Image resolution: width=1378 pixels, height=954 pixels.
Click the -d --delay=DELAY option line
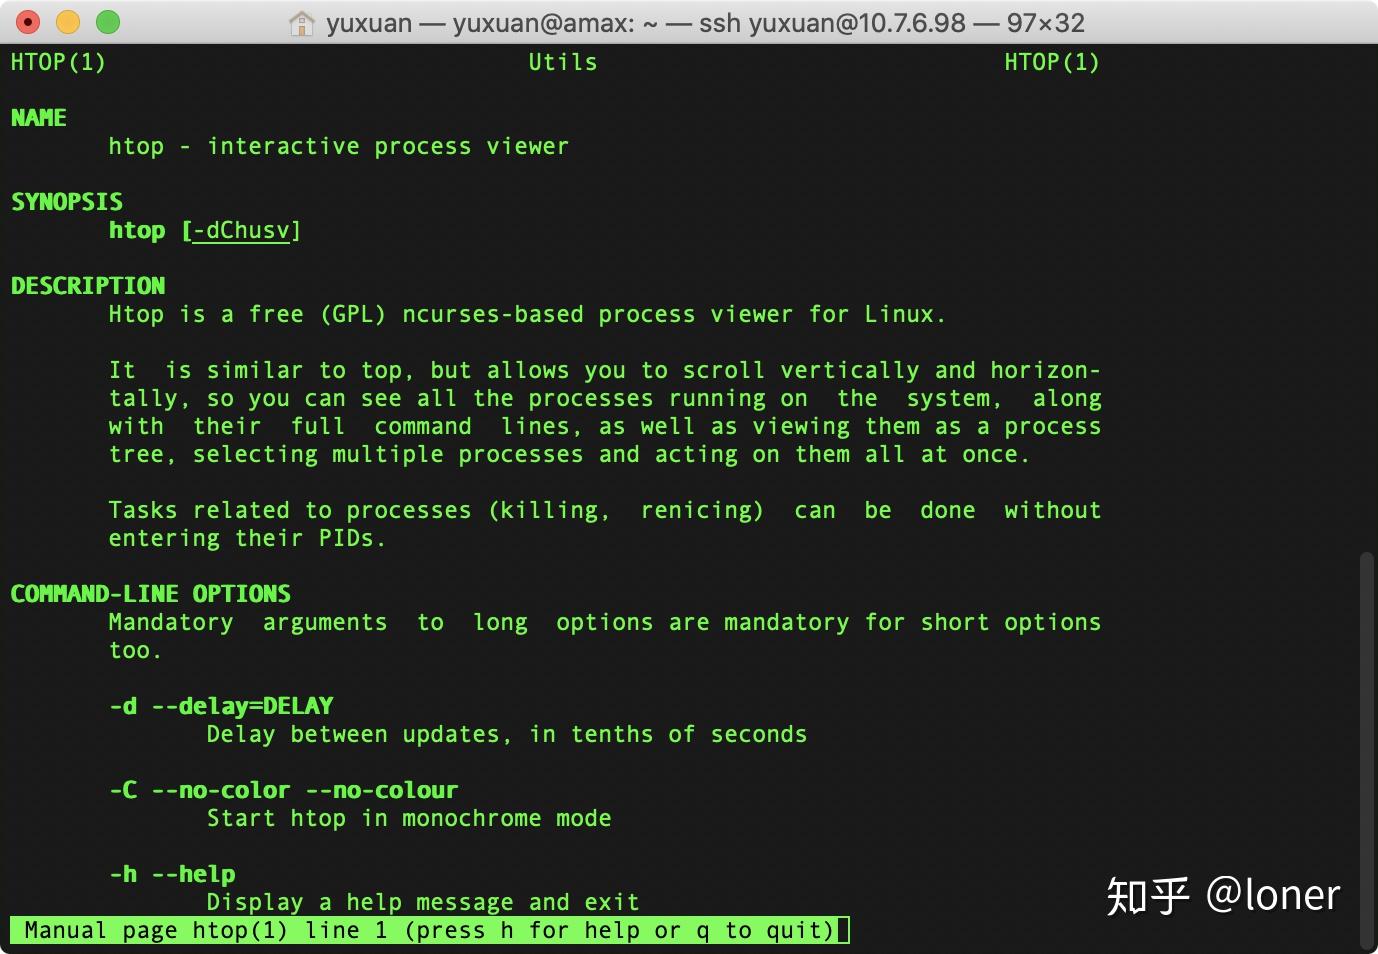221,705
